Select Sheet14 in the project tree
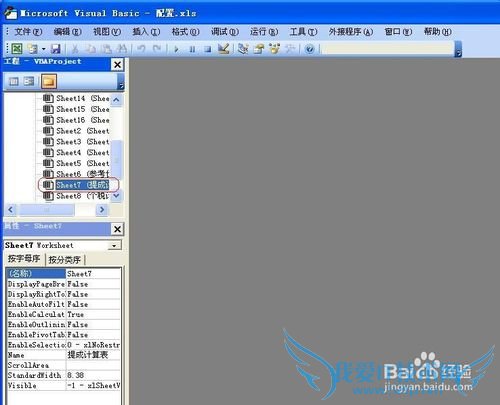This screenshot has width=500, height=405. [76, 98]
